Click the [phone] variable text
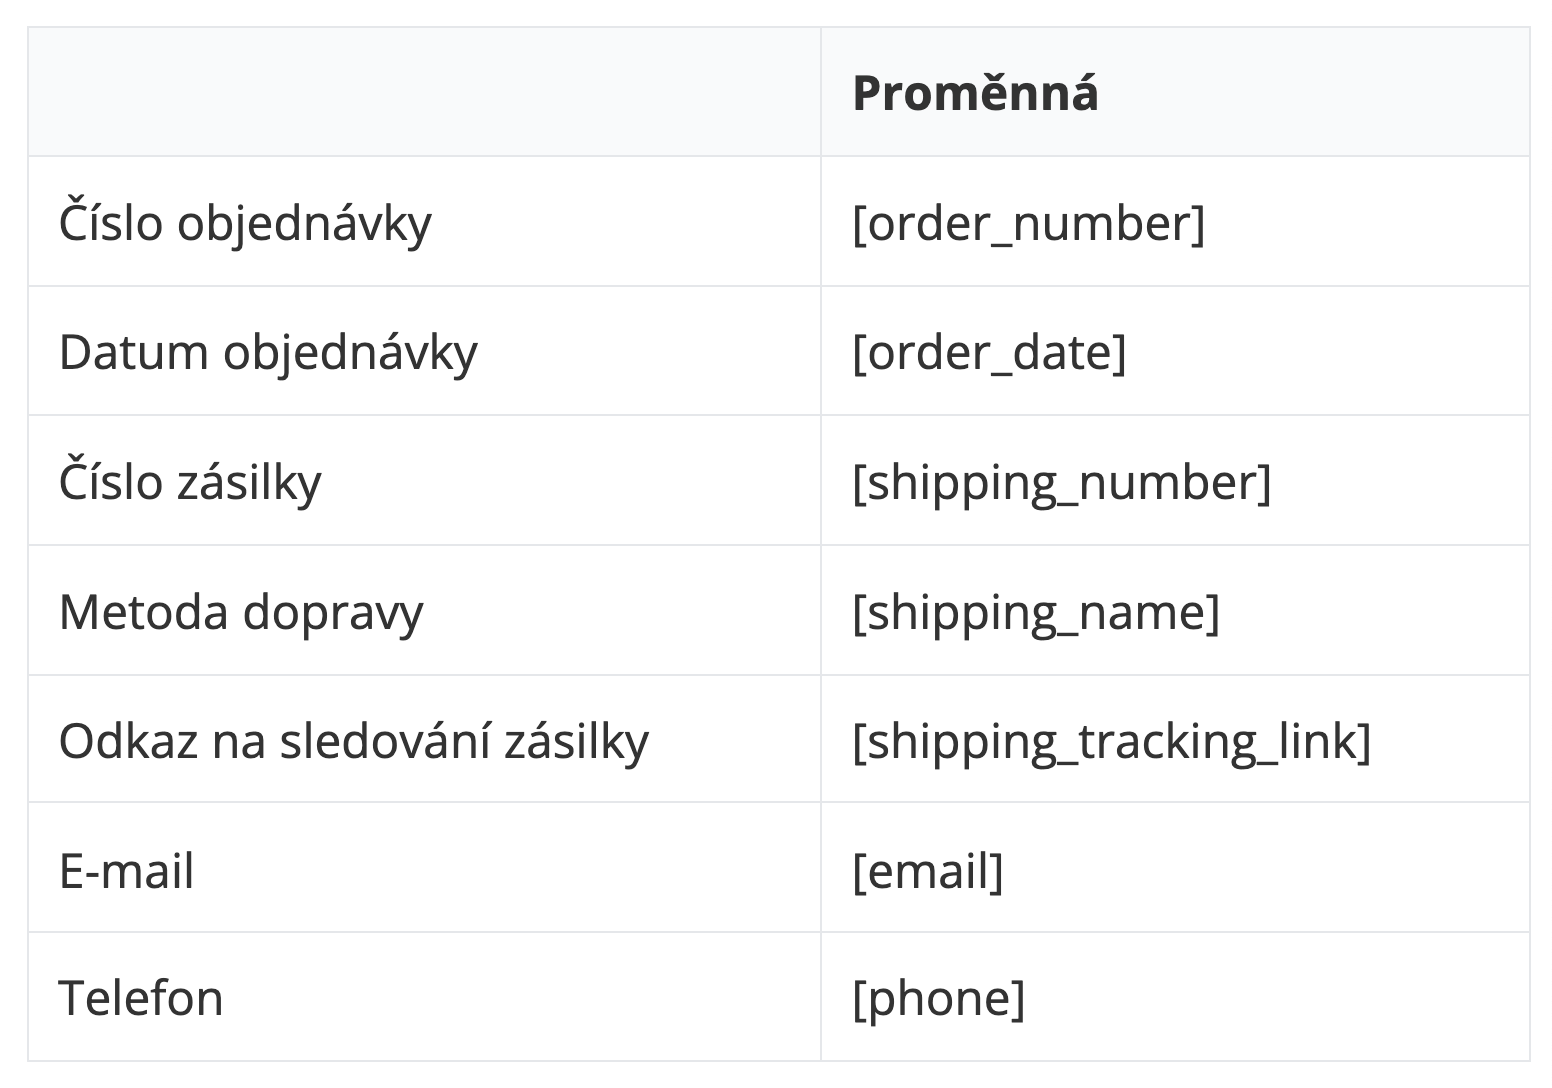 (938, 998)
